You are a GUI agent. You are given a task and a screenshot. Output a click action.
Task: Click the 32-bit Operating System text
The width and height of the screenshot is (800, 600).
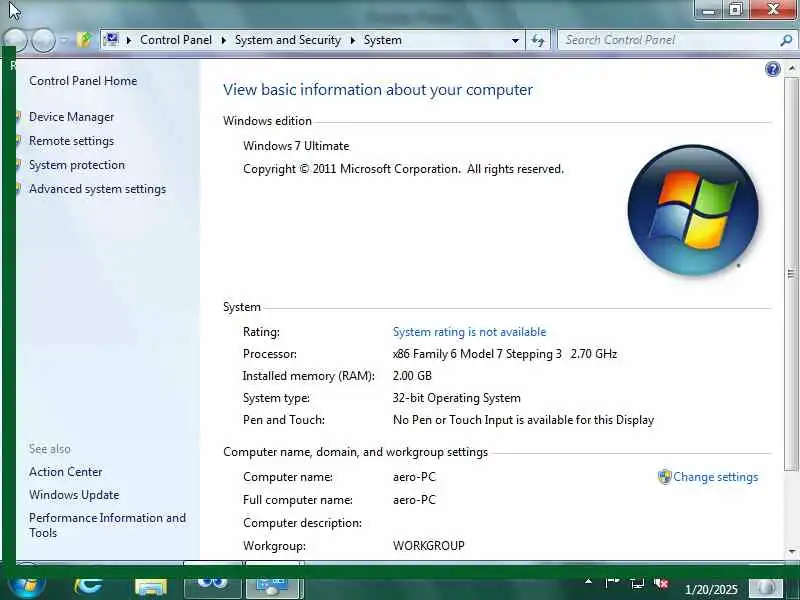click(457, 398)
